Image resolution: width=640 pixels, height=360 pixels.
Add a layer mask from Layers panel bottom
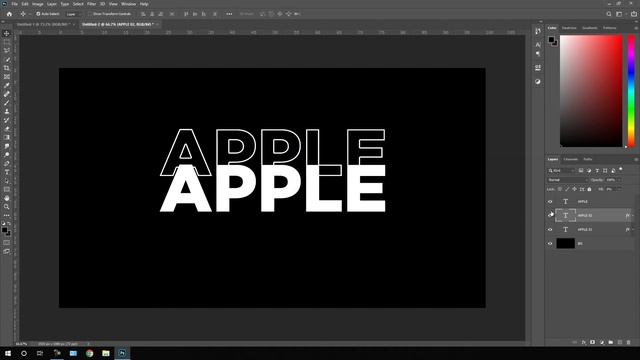click(593, 342)
